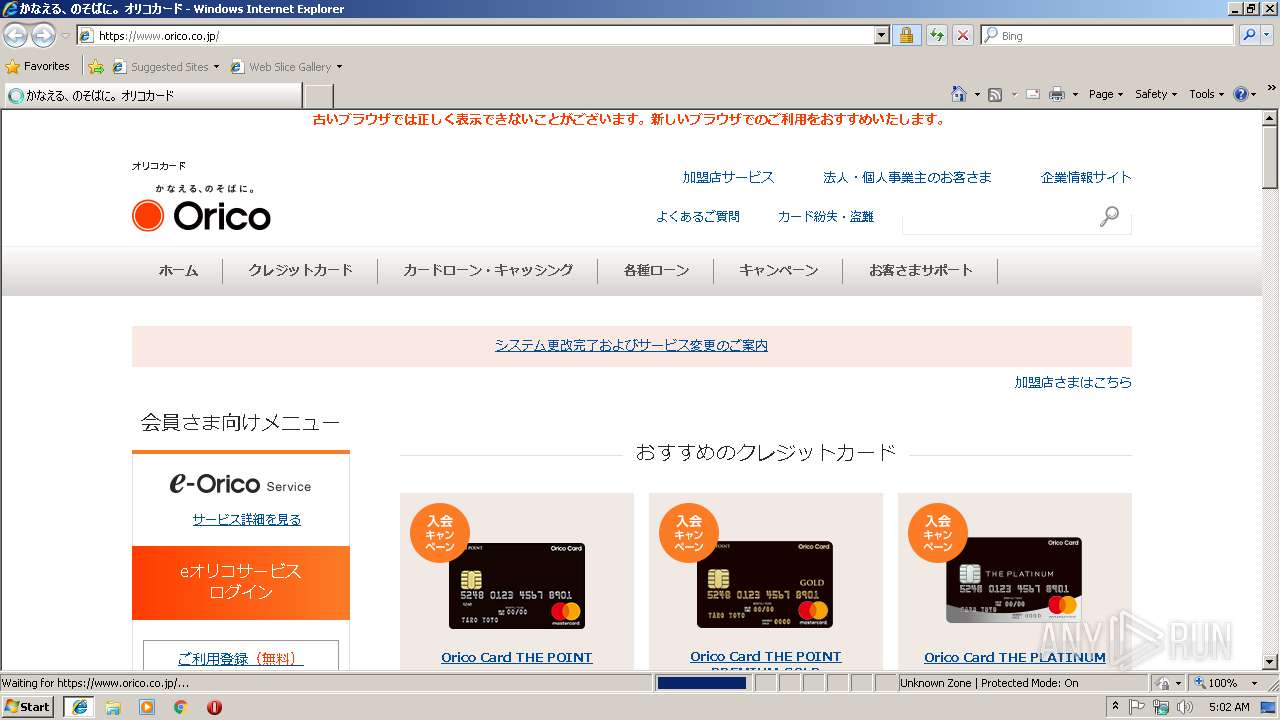Click the Refresh page icon

click(936, 35)
